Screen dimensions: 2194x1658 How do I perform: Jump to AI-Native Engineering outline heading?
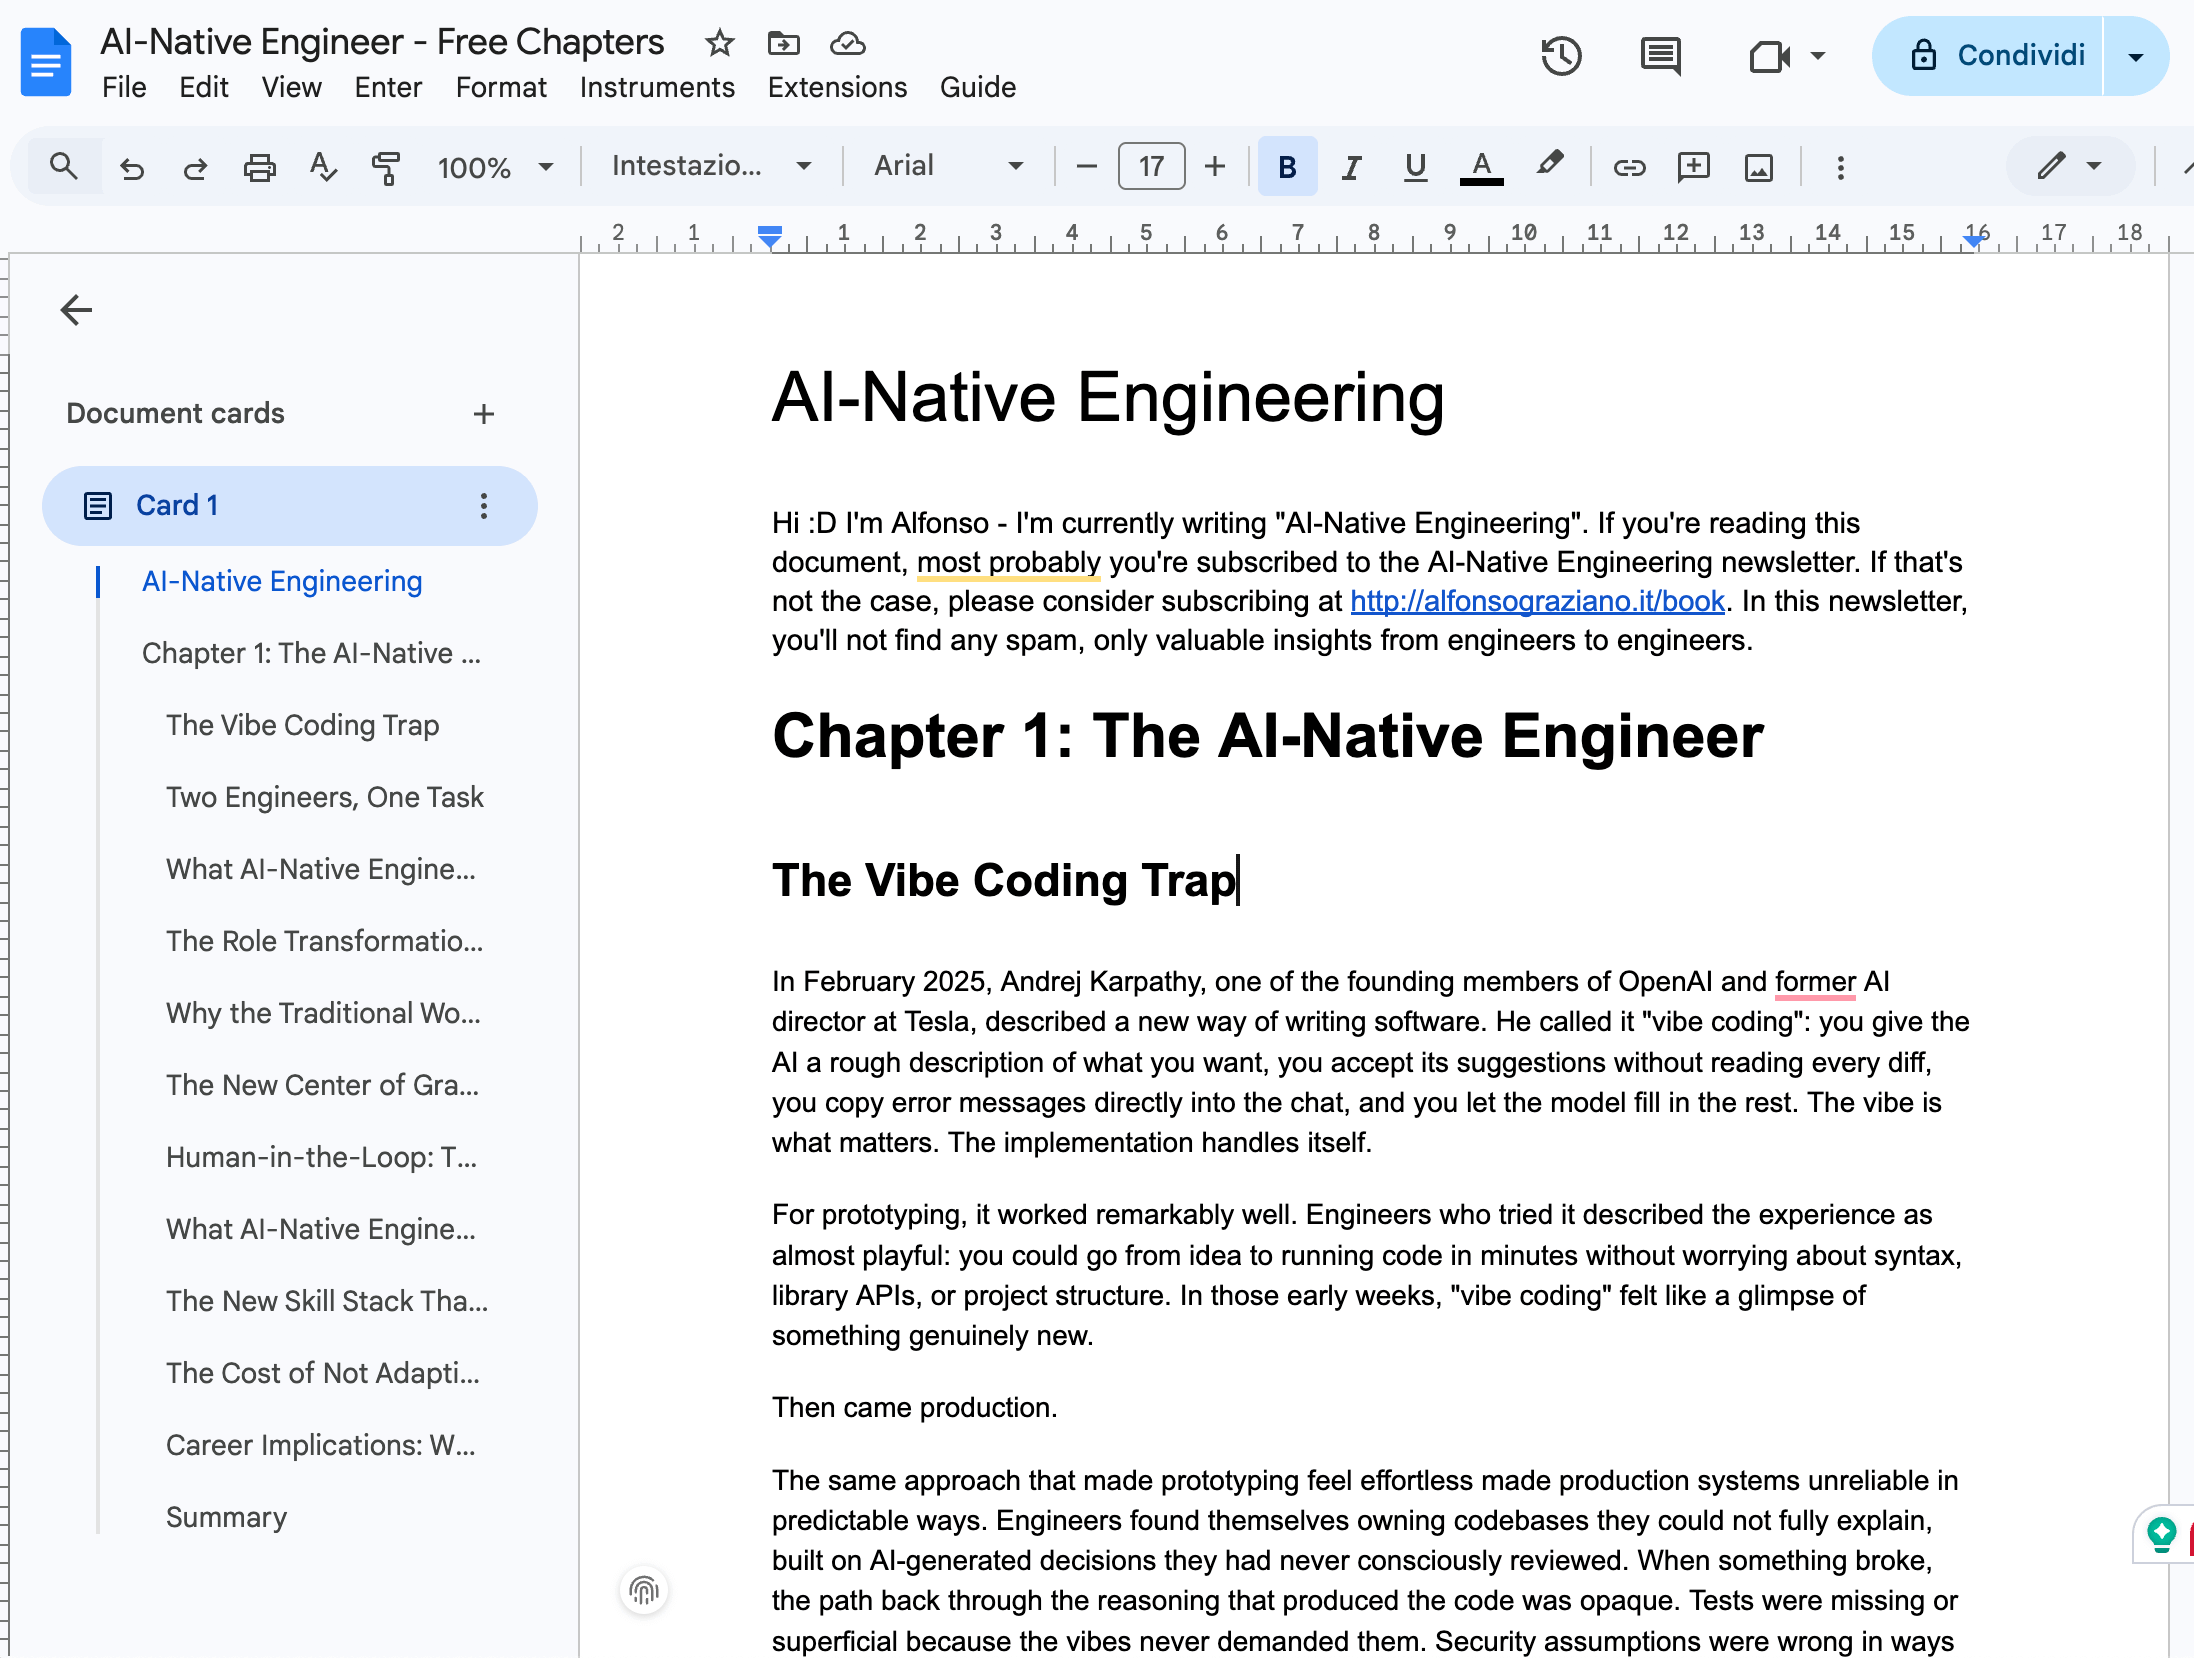[x=282, y=581]
